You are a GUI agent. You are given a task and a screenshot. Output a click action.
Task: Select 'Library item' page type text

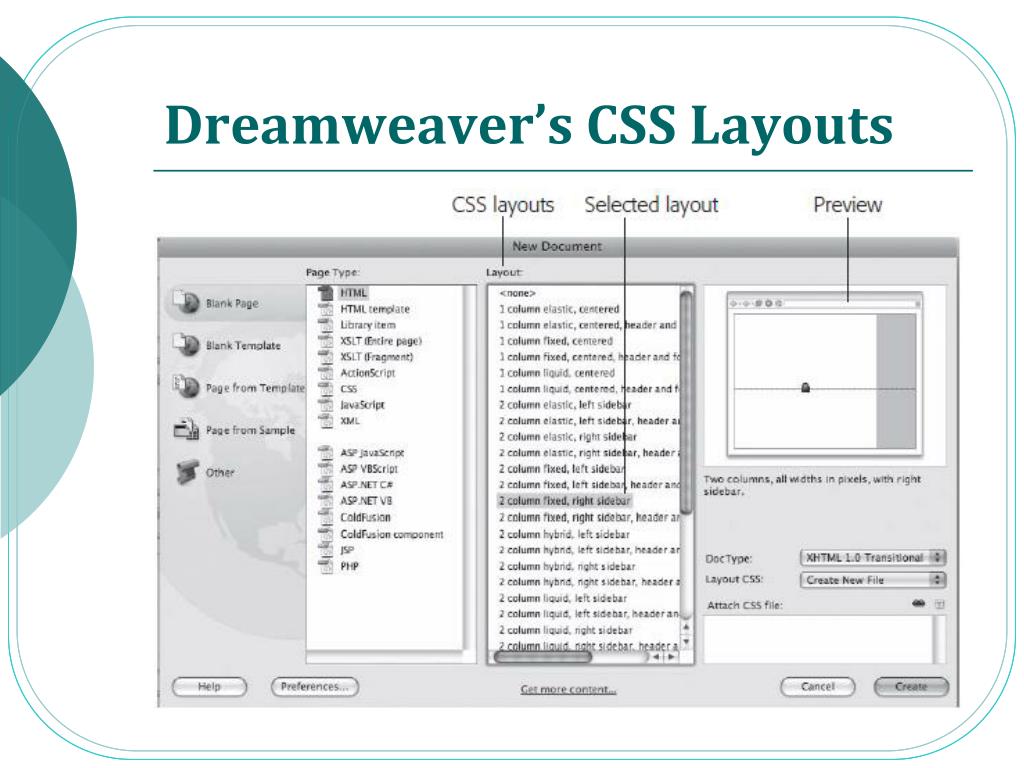368,325
